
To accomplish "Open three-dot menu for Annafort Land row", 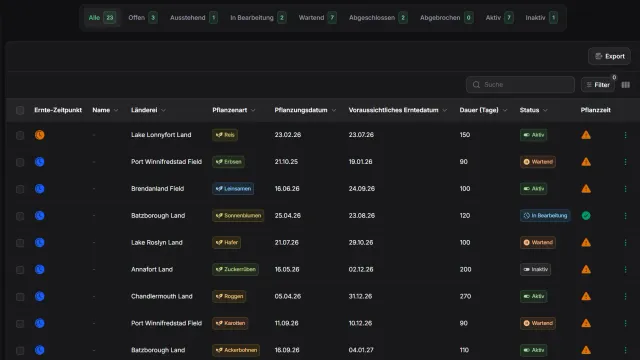I will (625, 269).
